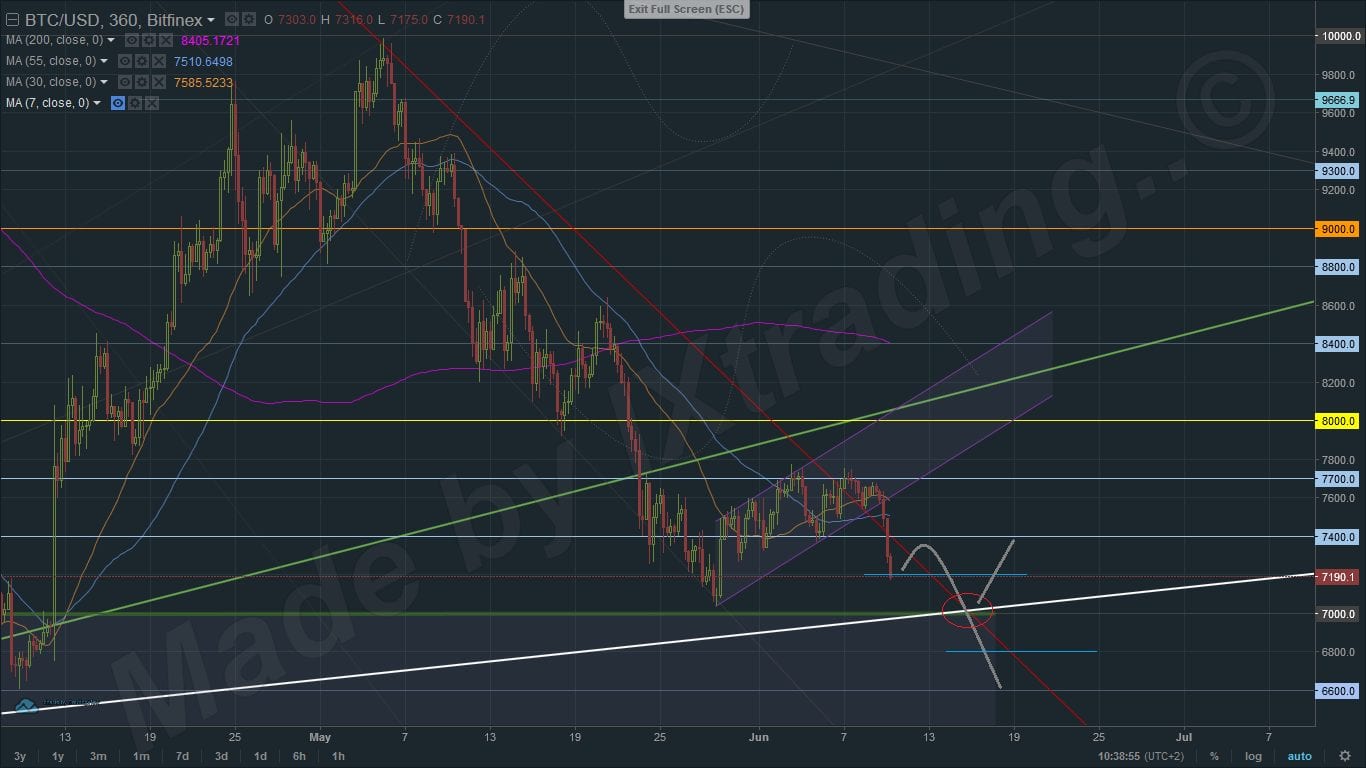This screenshot has width=1366, height=768.
Task: Choose the 7d time range
Action: coord(182,756)
